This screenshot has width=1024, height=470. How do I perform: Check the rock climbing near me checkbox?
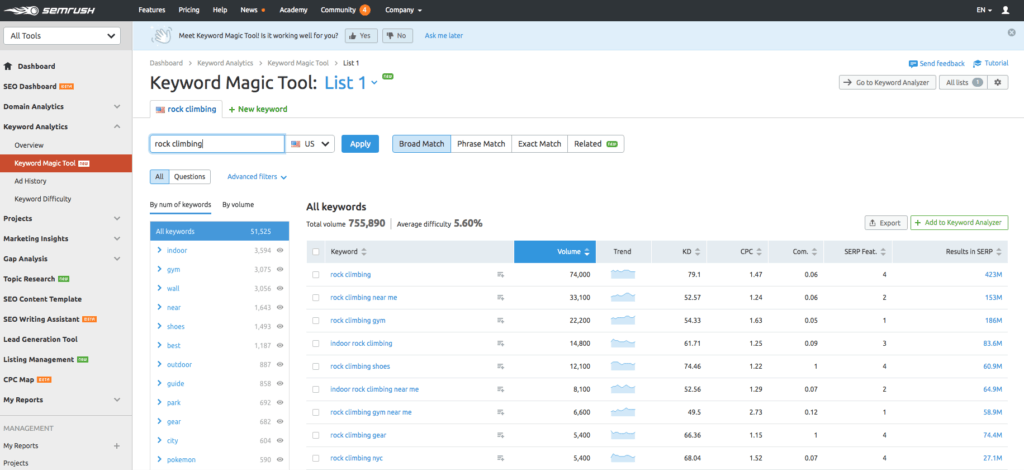(316, 298)
